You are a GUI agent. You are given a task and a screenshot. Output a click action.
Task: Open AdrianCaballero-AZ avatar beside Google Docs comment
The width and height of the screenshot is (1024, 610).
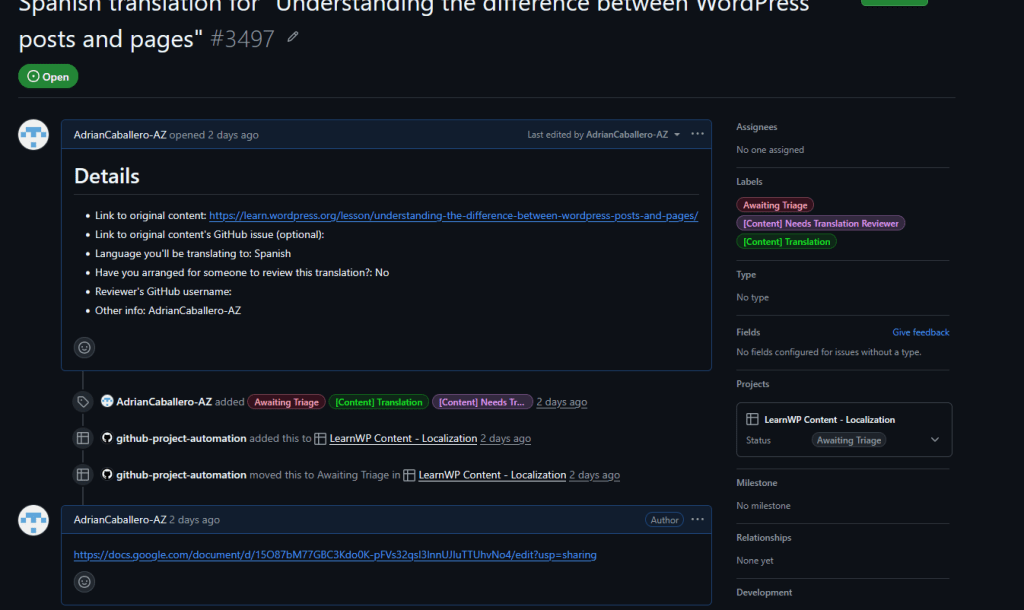(x=33, y=520)
